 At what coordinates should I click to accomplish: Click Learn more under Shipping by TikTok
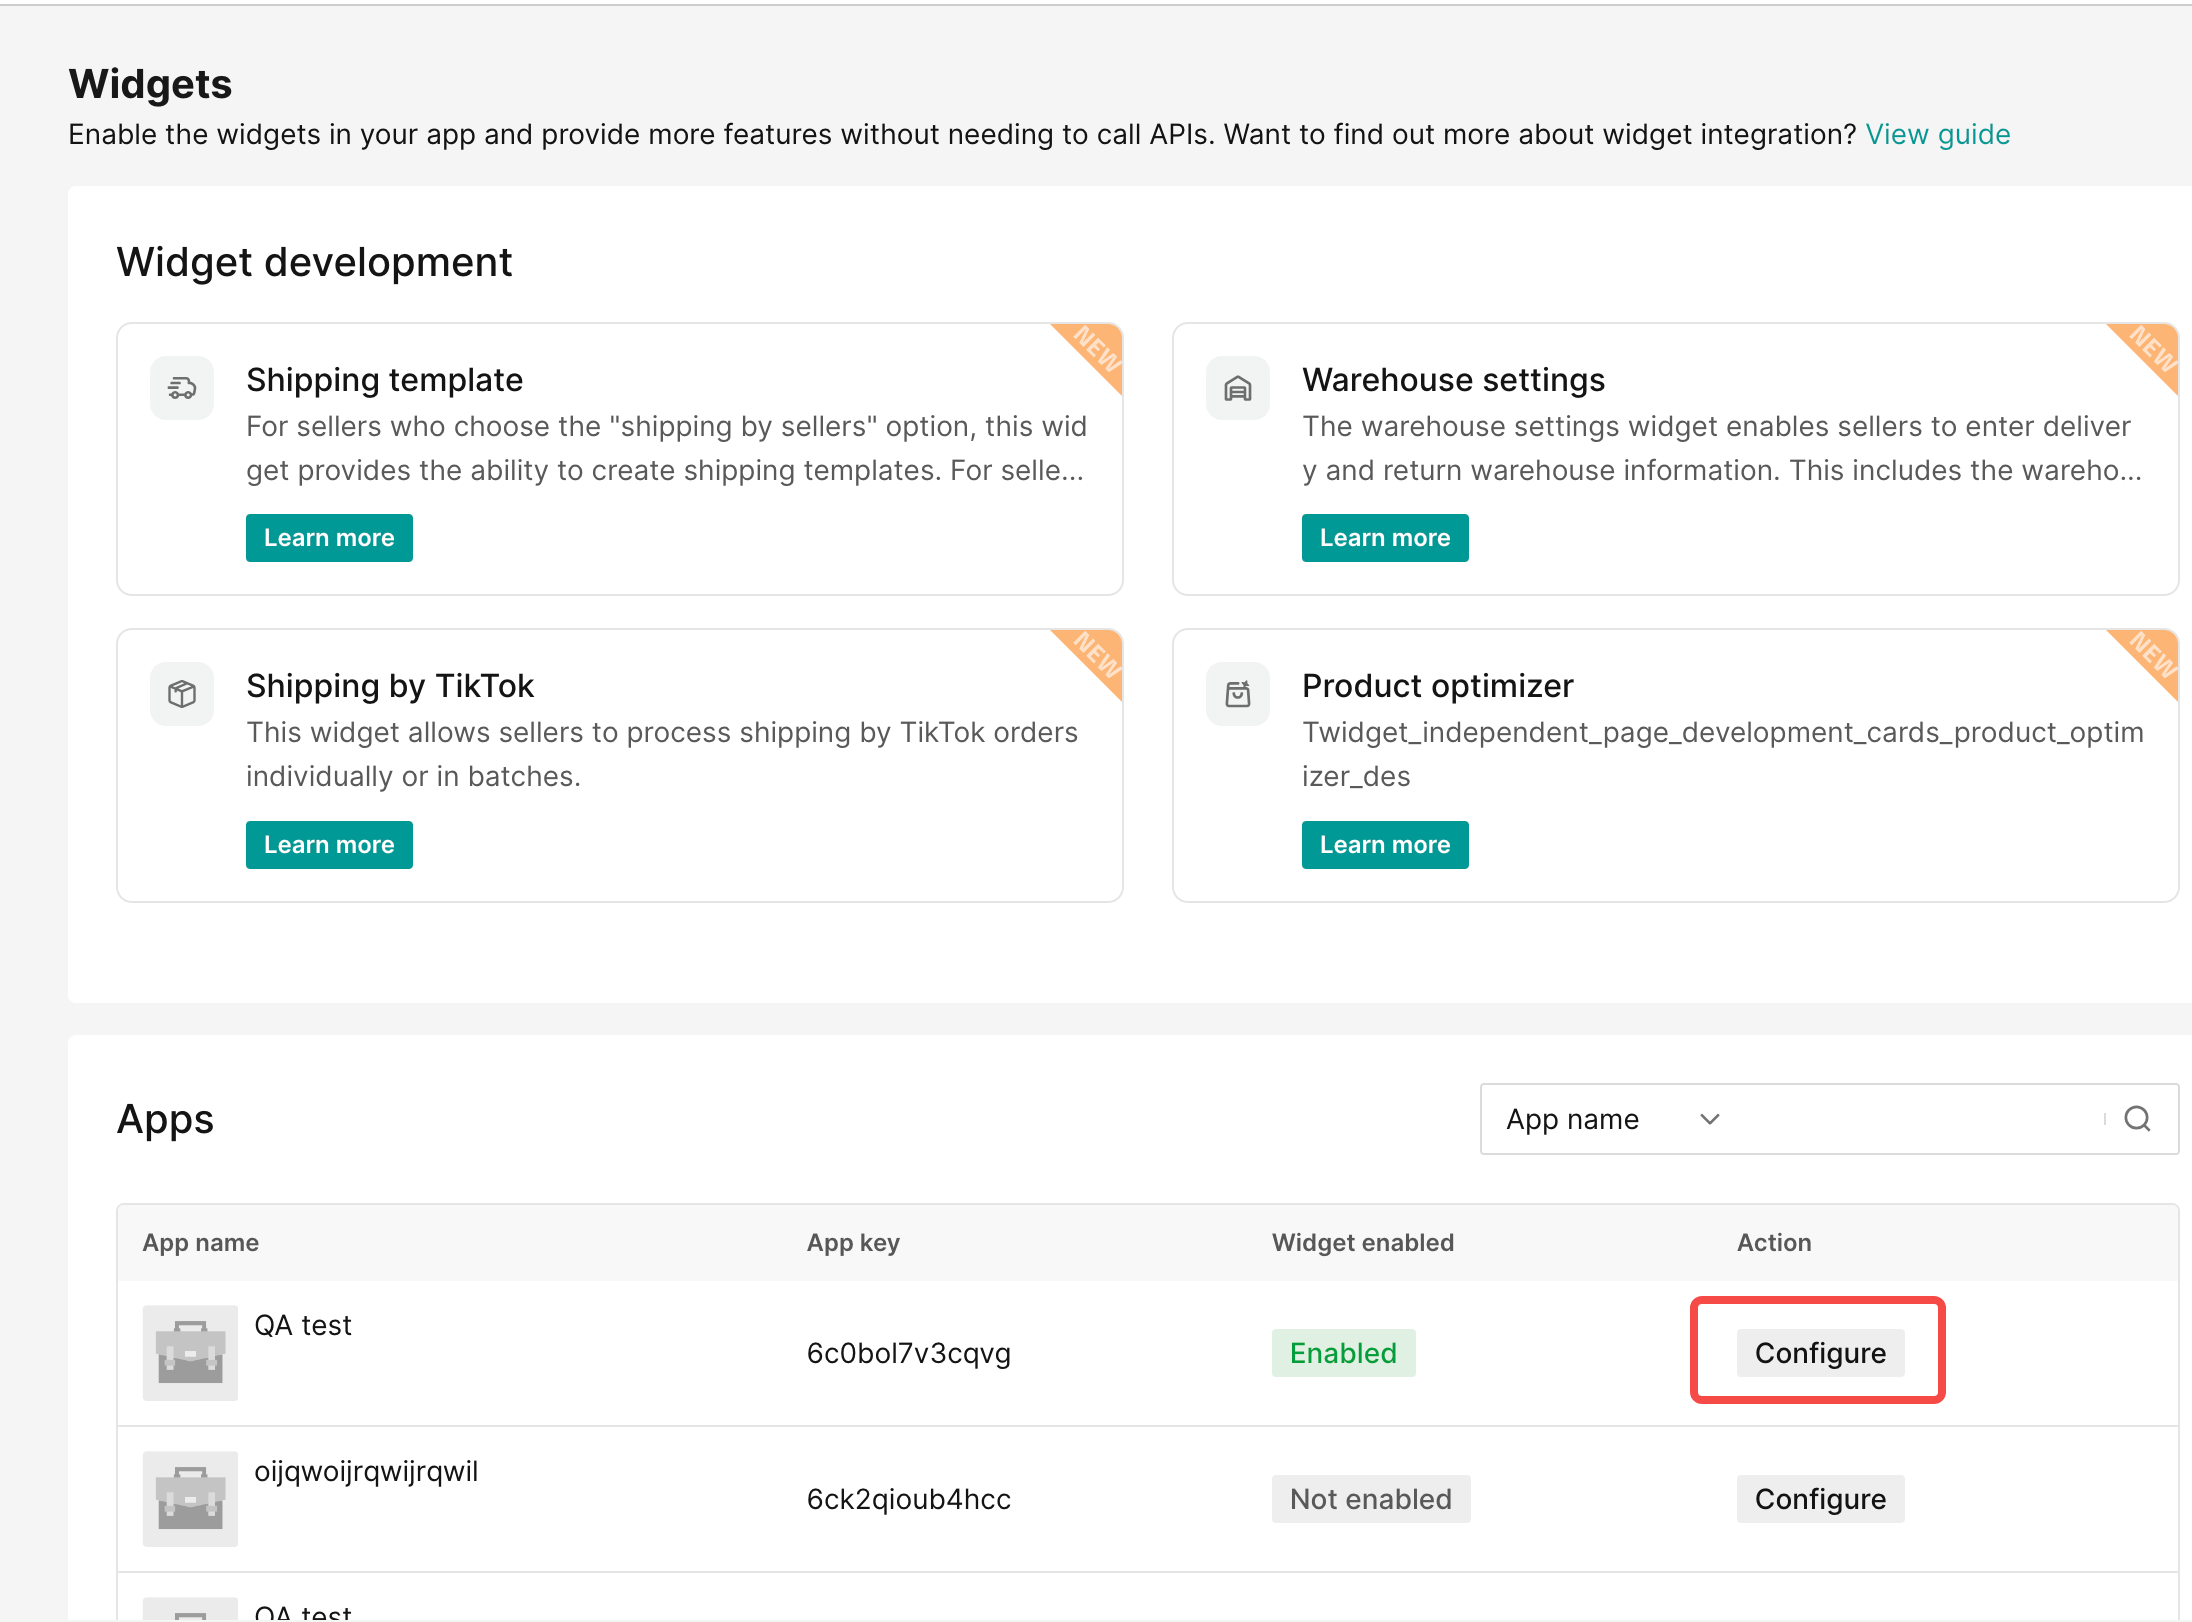click(329, 845)
